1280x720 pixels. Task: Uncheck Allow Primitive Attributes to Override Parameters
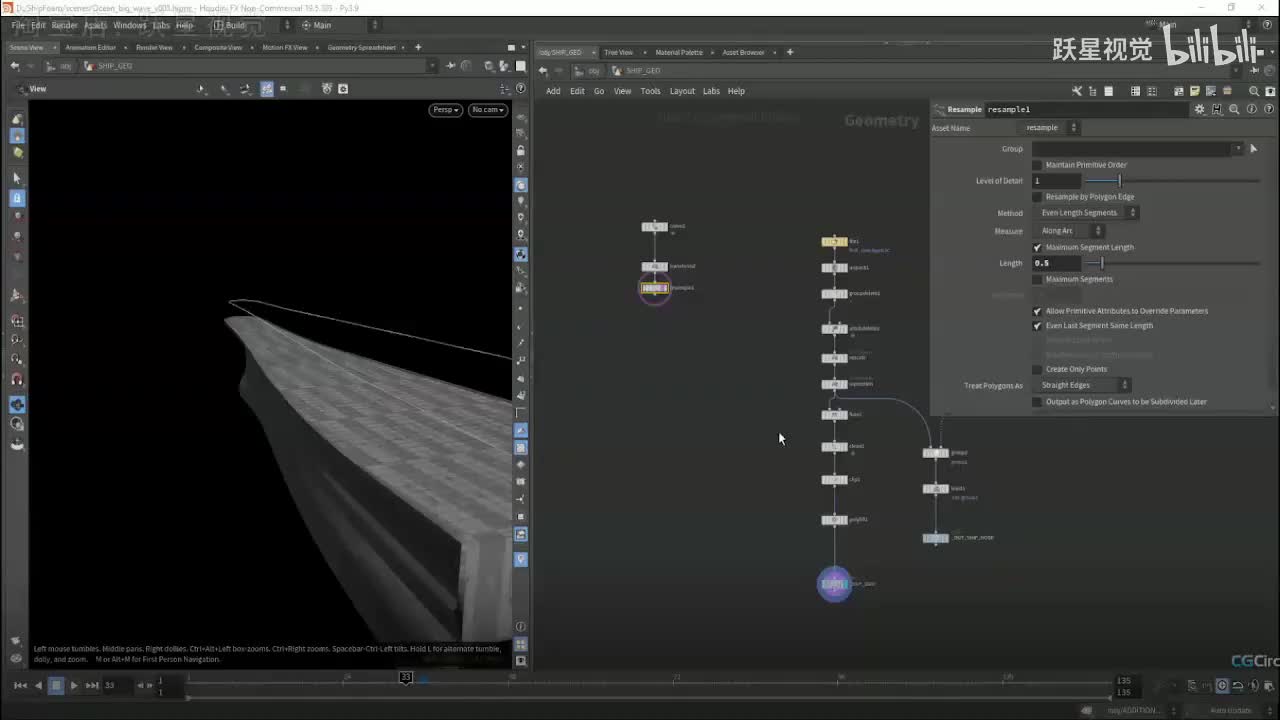pos(1037,311)
